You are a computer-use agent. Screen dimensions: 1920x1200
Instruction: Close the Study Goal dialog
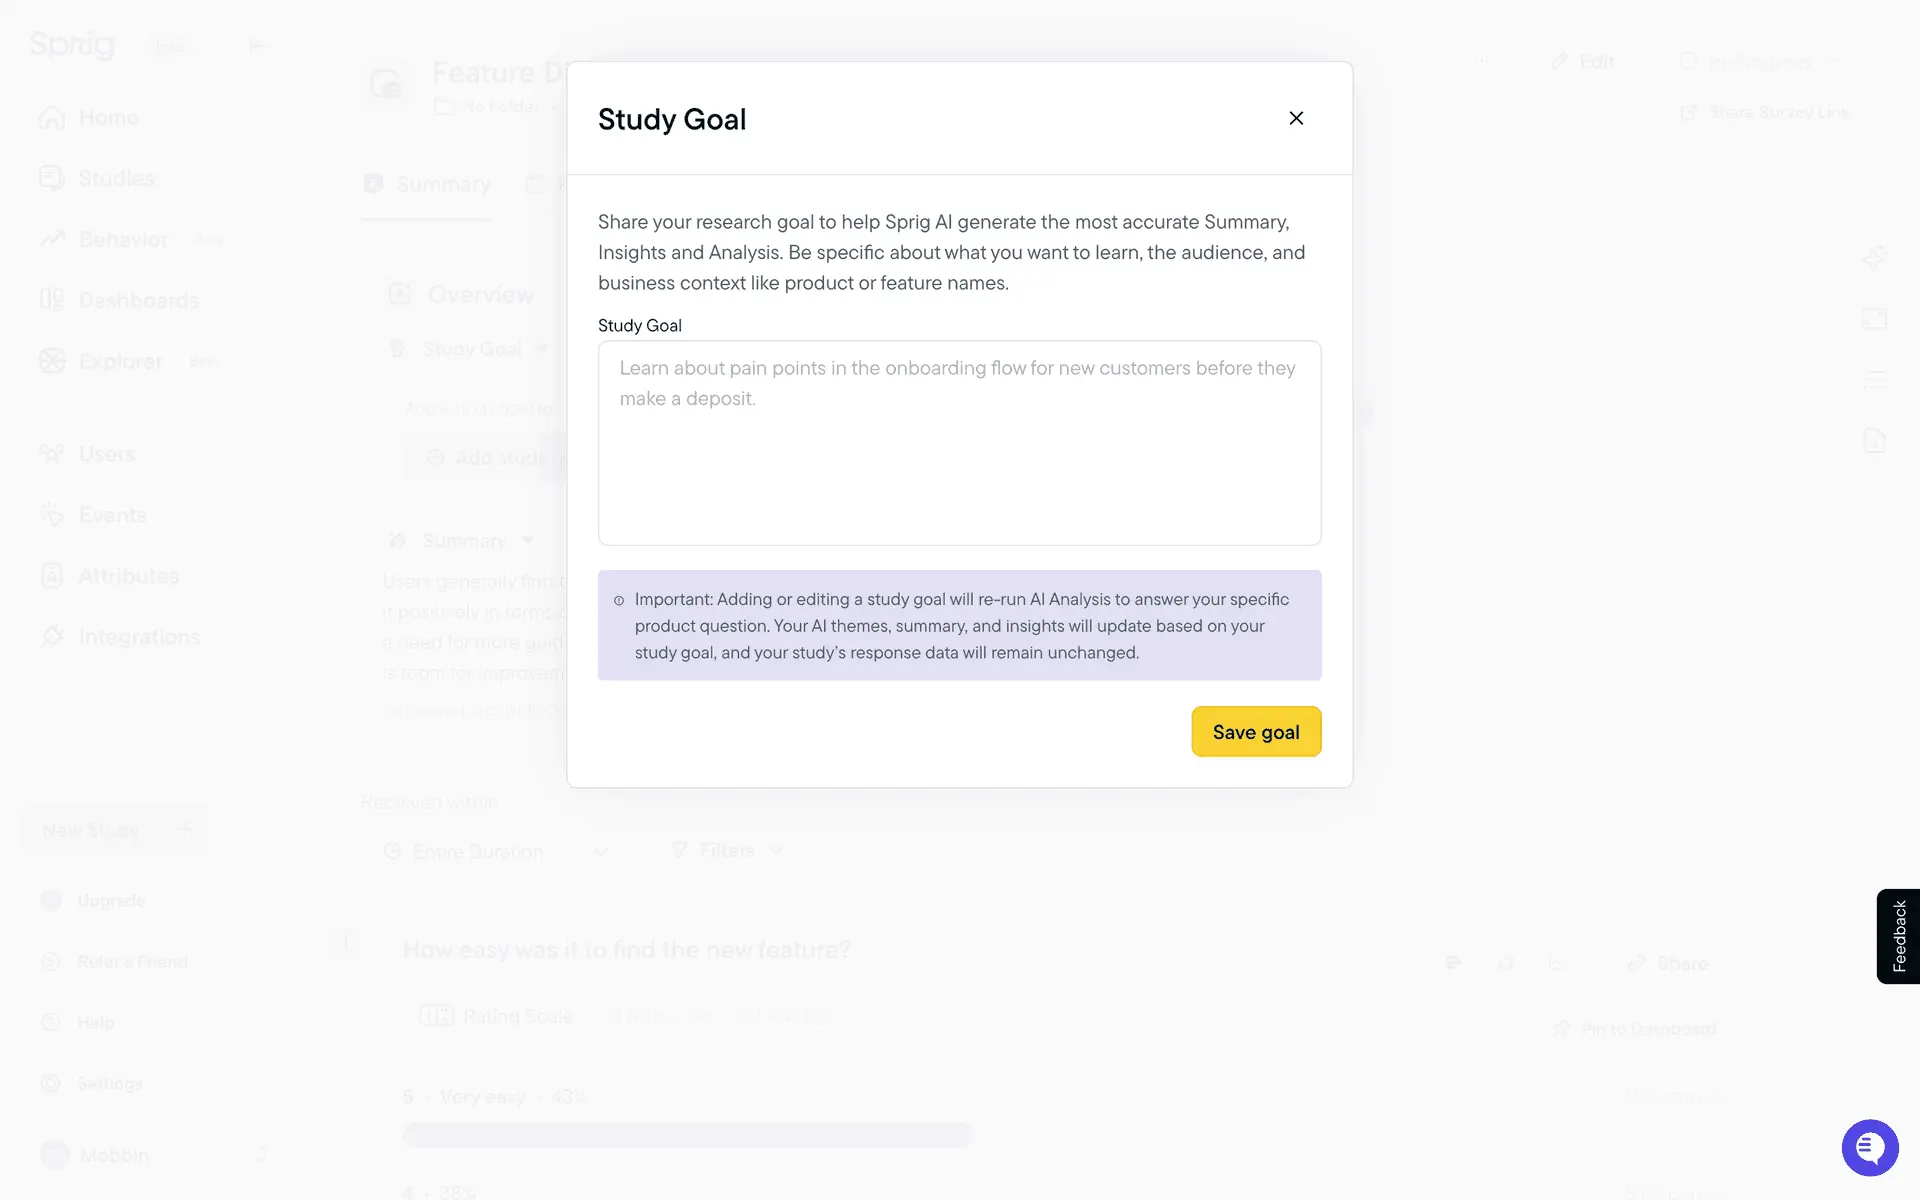(1296, 118)
